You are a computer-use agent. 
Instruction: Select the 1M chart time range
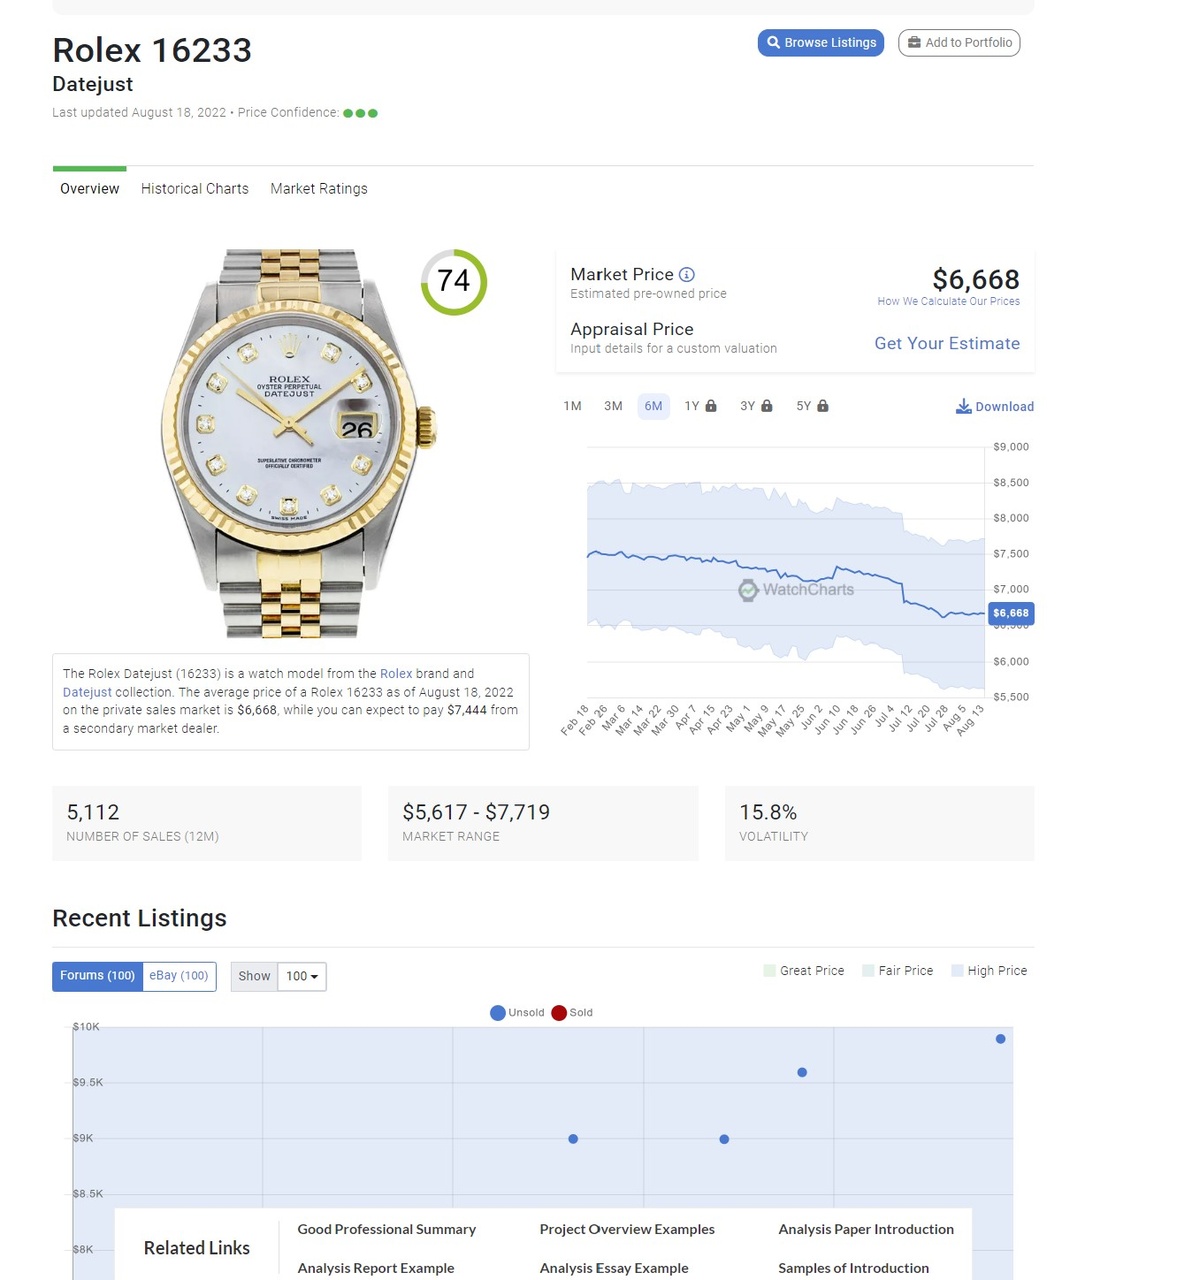point(572,406)
